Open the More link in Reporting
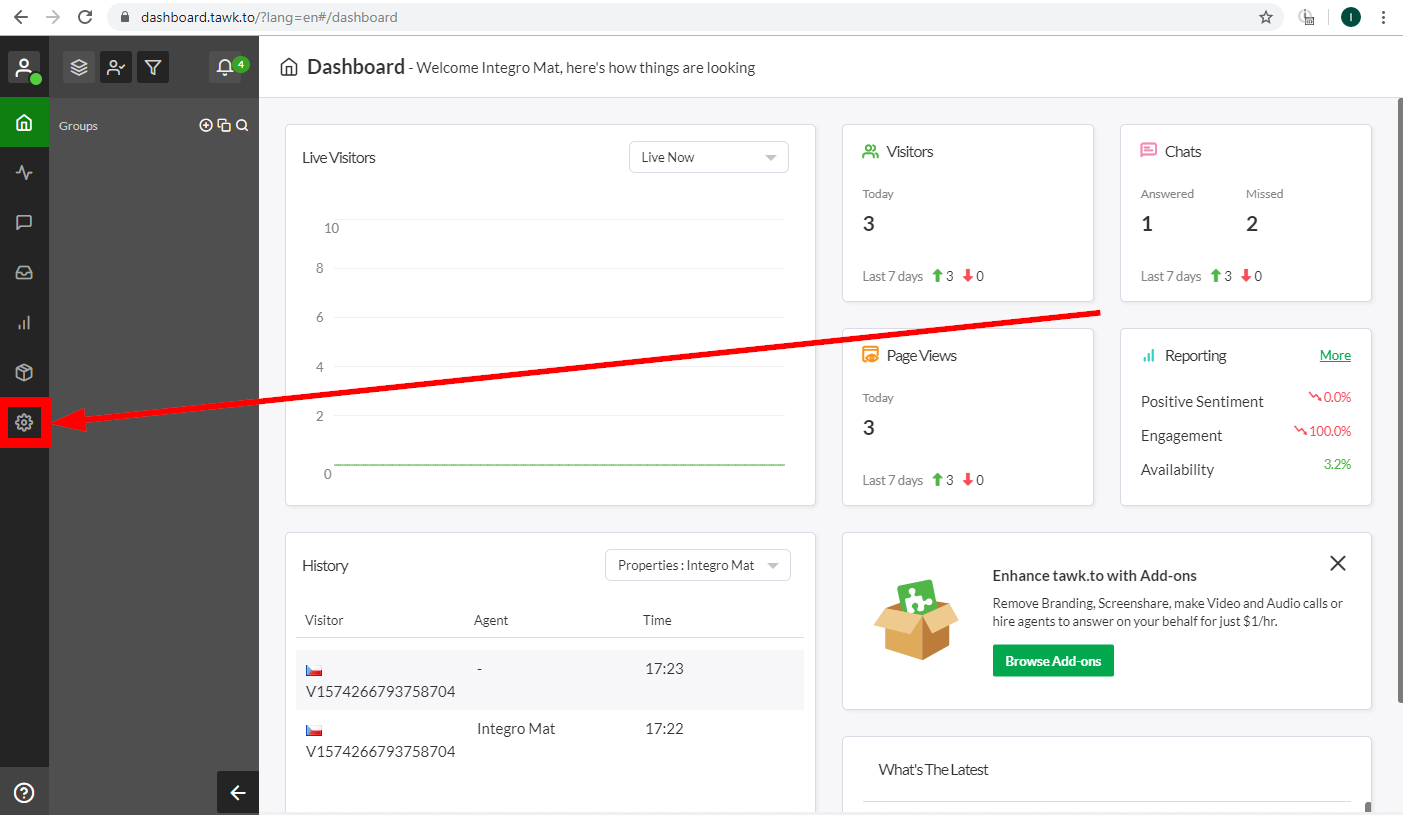The height and width of the screenshot is (815, 1403). click(1334, 355)
